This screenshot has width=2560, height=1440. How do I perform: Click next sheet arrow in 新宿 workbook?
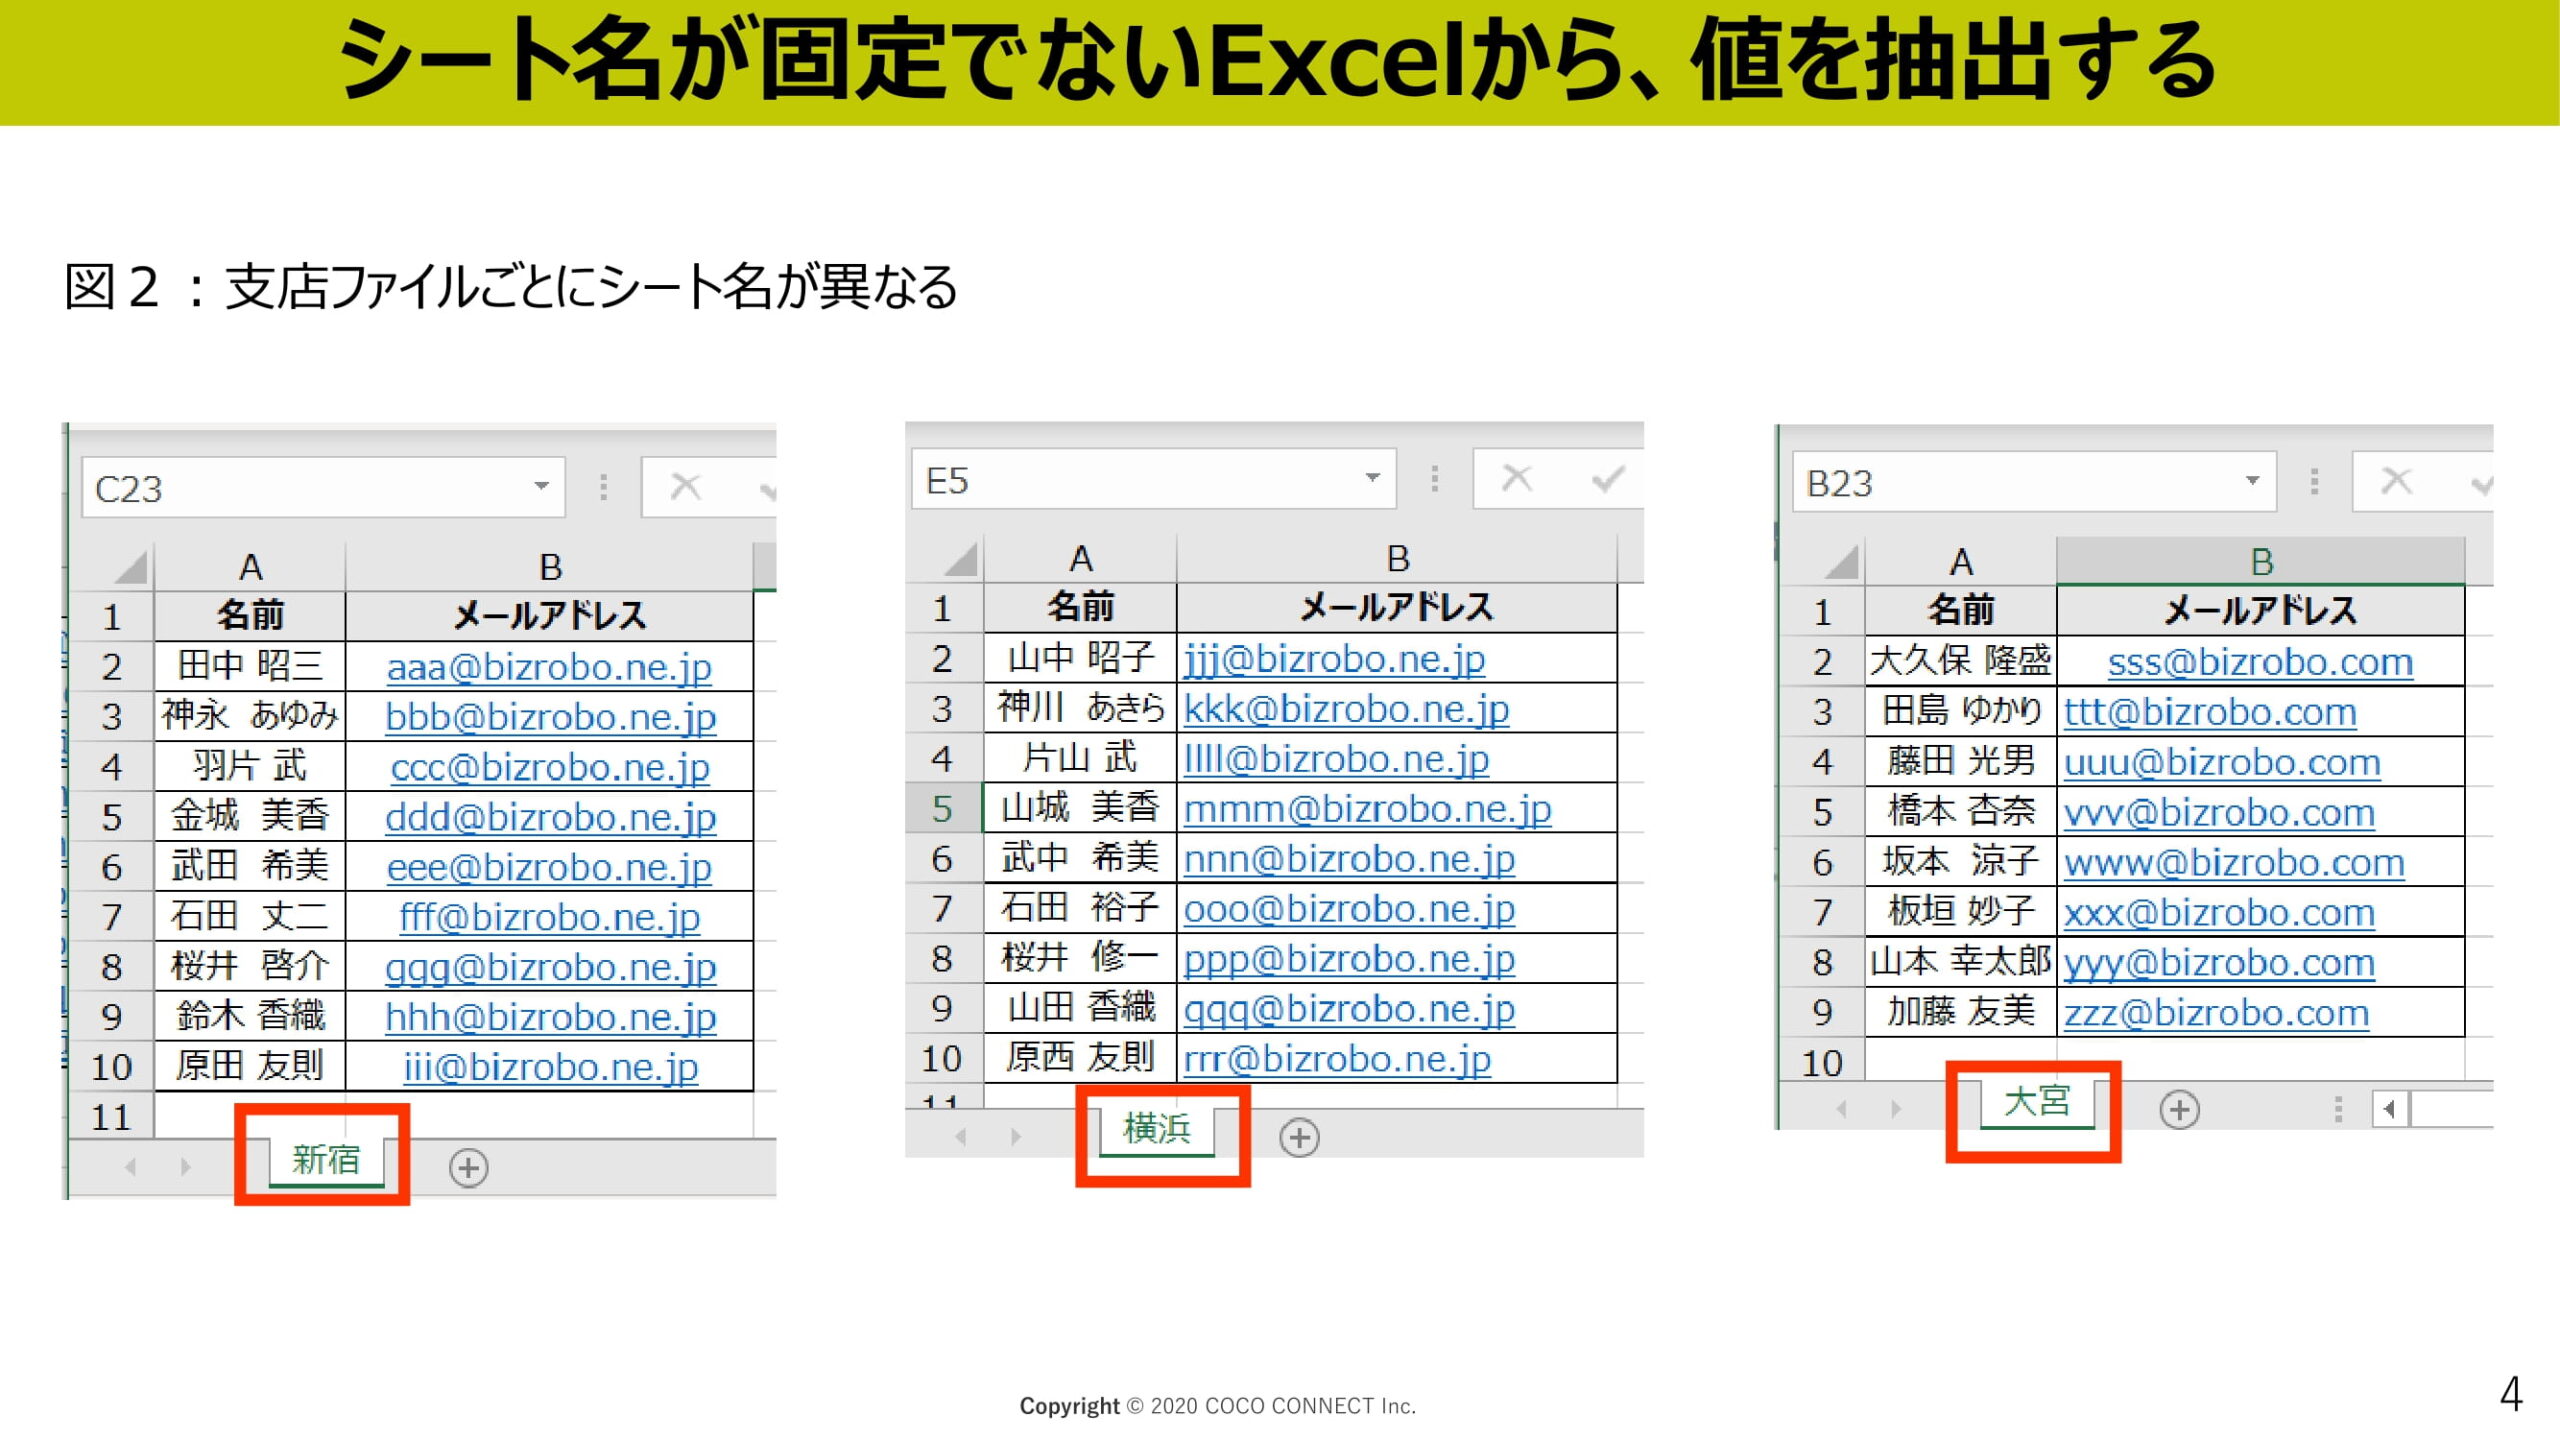[185, 1167]
